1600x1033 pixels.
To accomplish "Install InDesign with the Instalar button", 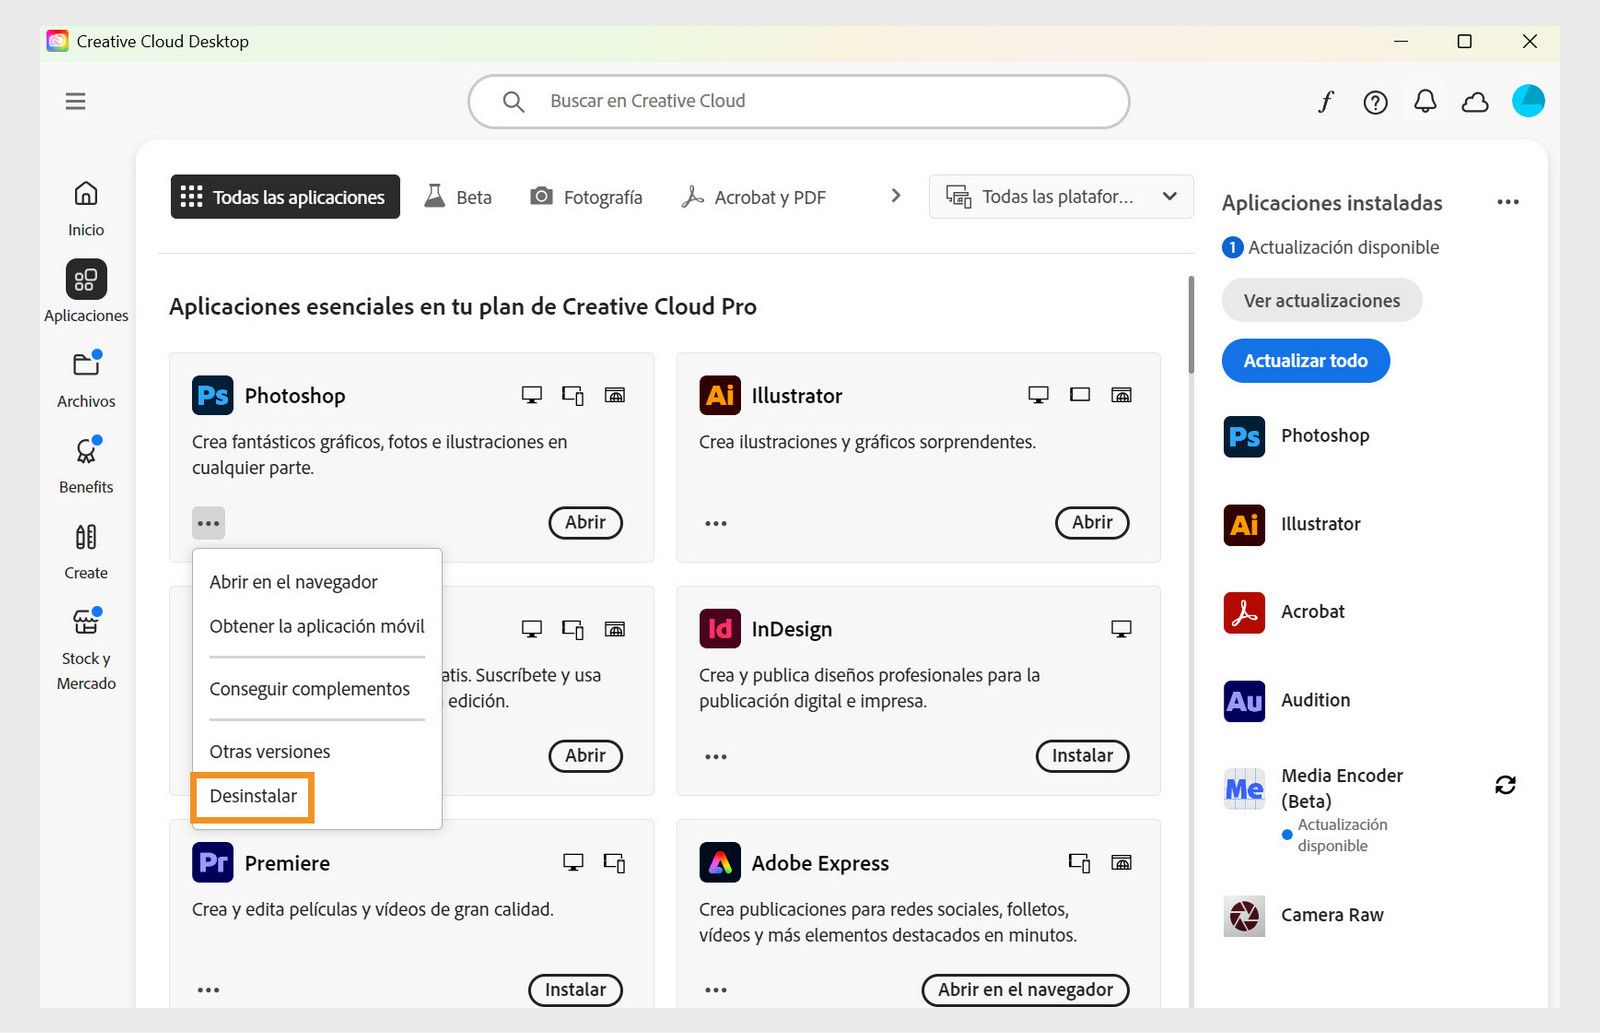I will pos(1082,756).
